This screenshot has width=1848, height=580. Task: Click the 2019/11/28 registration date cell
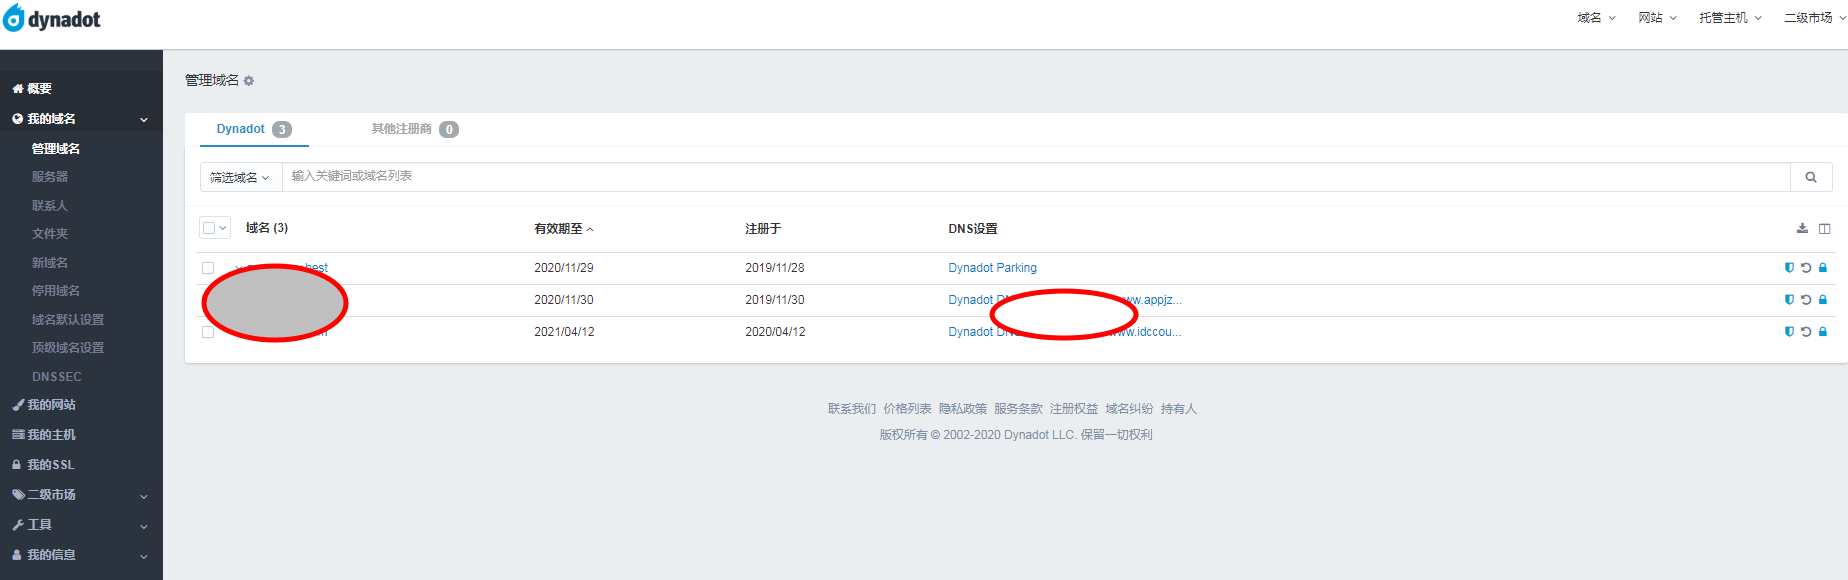tap(775, 268)
